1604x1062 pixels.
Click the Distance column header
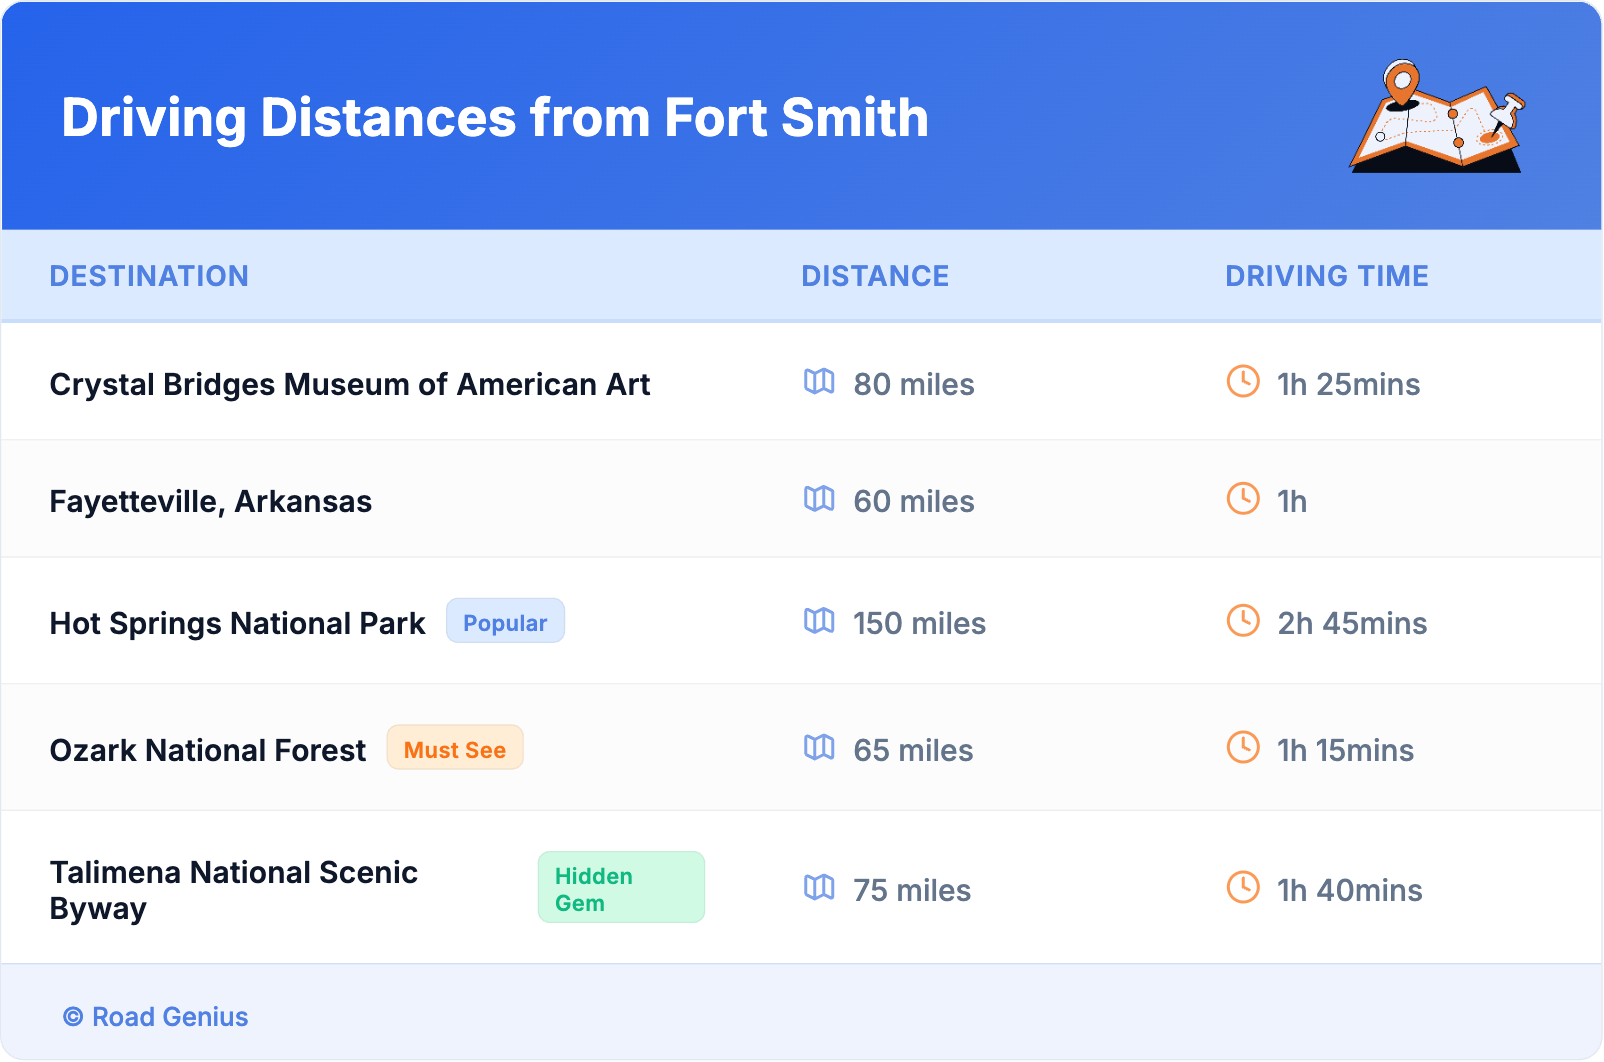(875, 276)
